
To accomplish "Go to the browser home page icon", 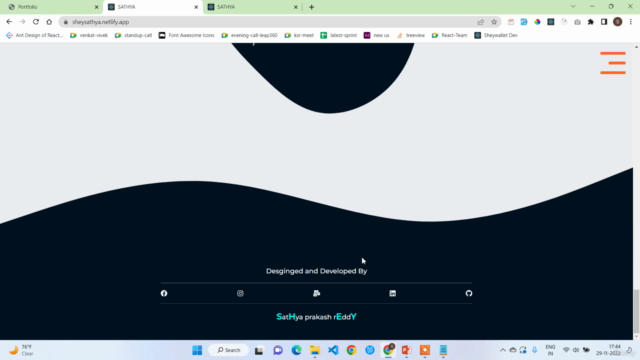I will point(49,22).
